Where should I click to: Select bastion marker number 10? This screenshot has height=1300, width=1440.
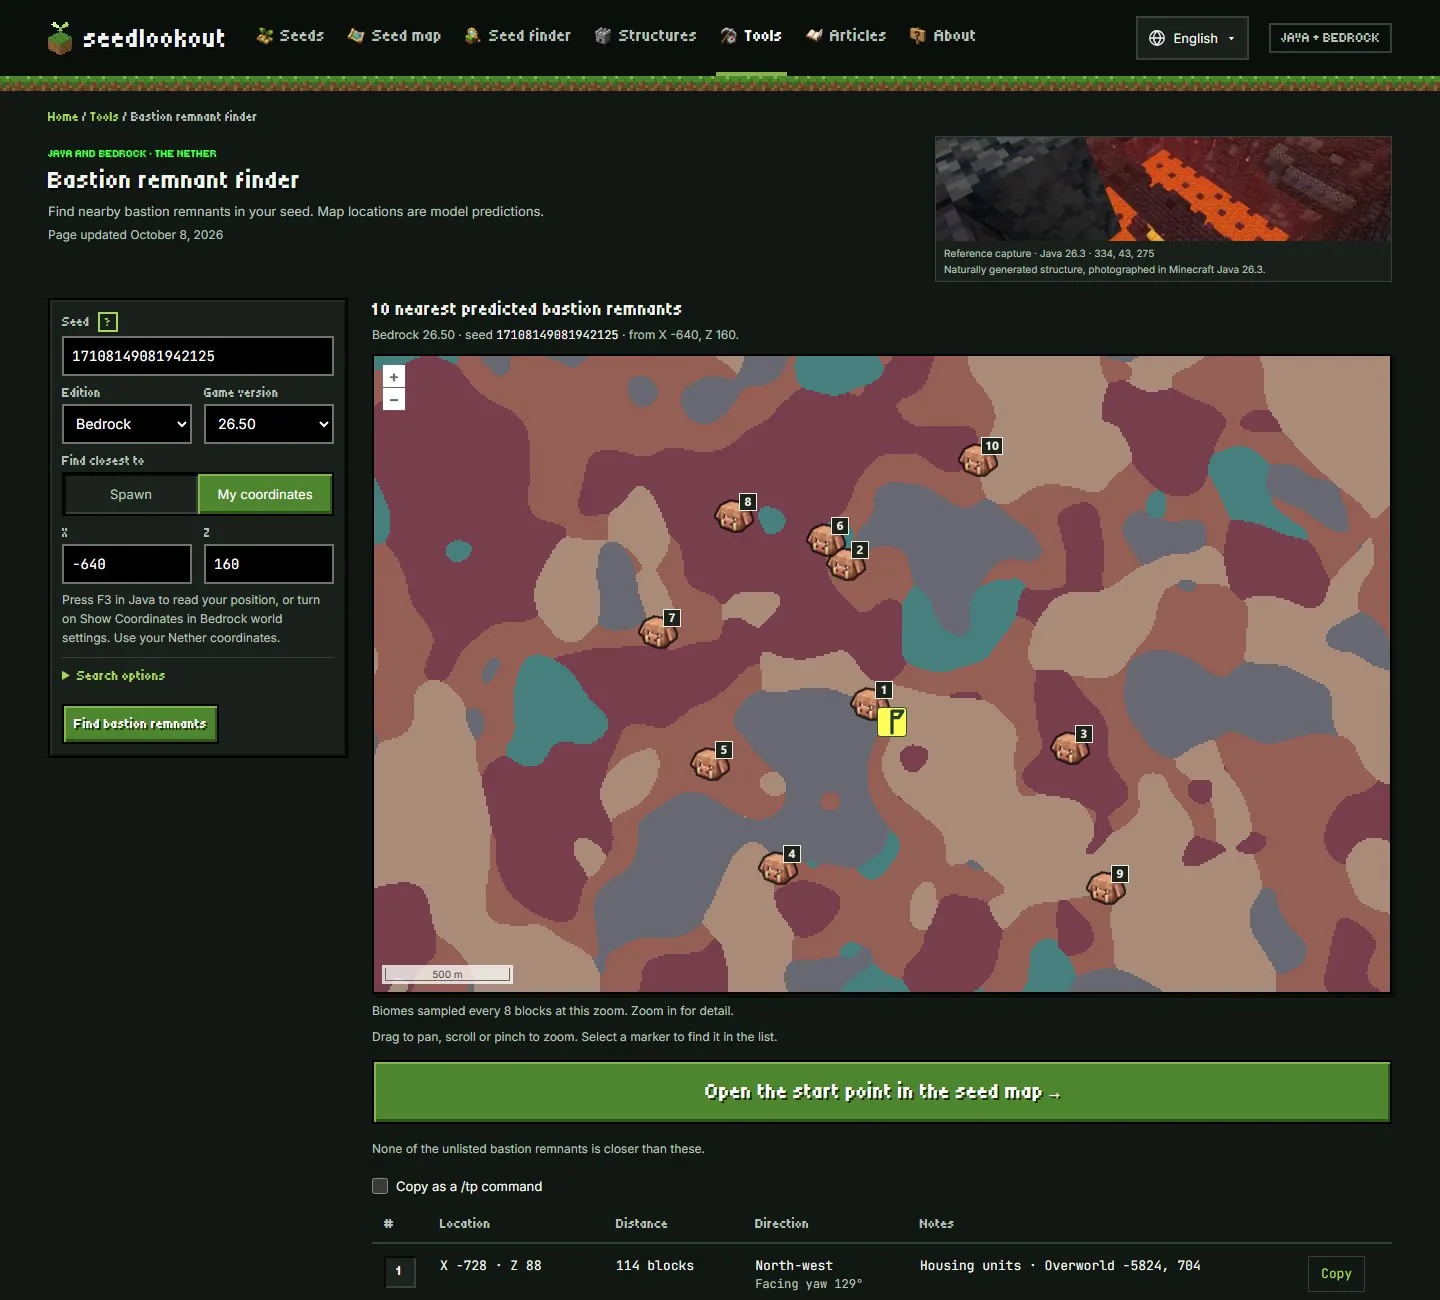pyautogui.click(x=978, y=459)
